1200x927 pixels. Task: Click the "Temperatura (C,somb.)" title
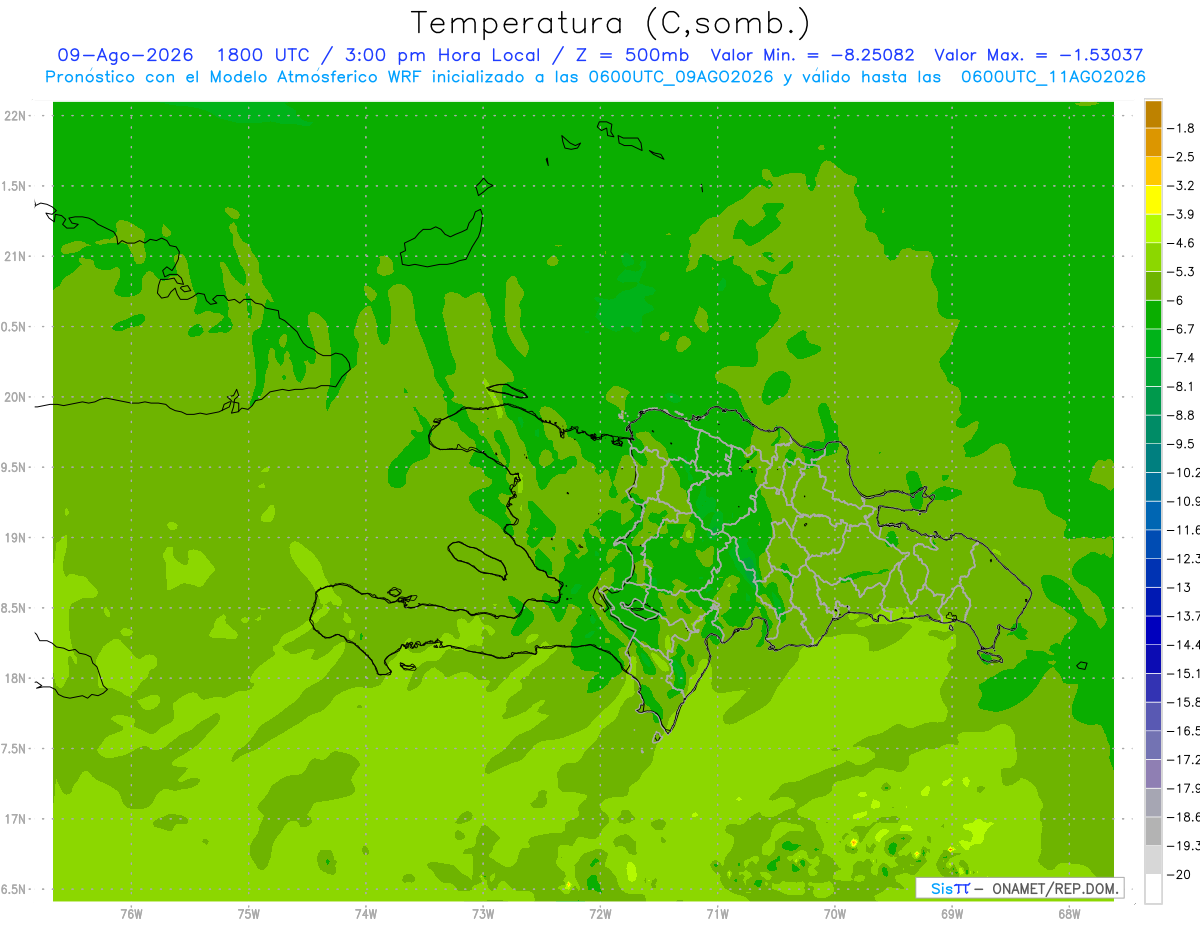coord(611,23)
